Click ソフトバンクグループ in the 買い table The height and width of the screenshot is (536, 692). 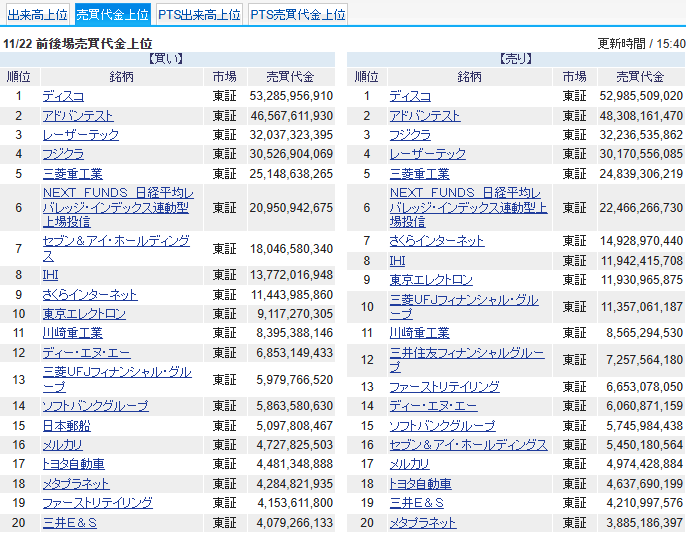95,406
